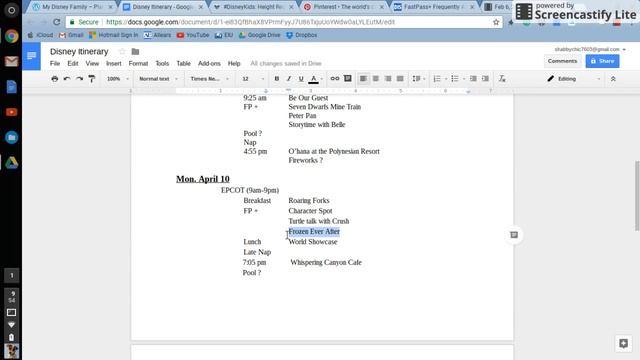Open the Gmail bookmark

(x=71, y=35)
